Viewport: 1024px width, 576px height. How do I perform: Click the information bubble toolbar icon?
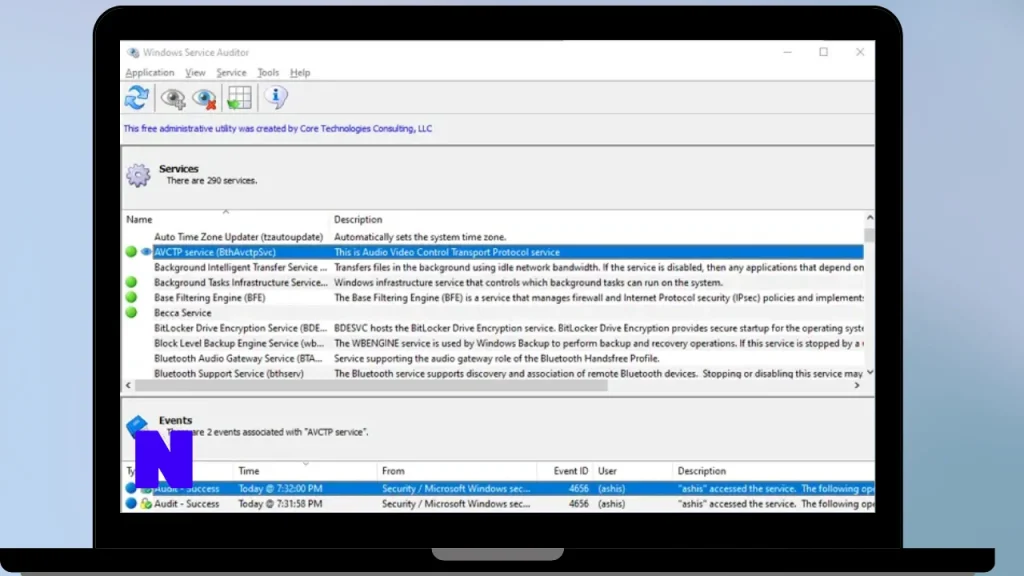click(x=276, y=97)
